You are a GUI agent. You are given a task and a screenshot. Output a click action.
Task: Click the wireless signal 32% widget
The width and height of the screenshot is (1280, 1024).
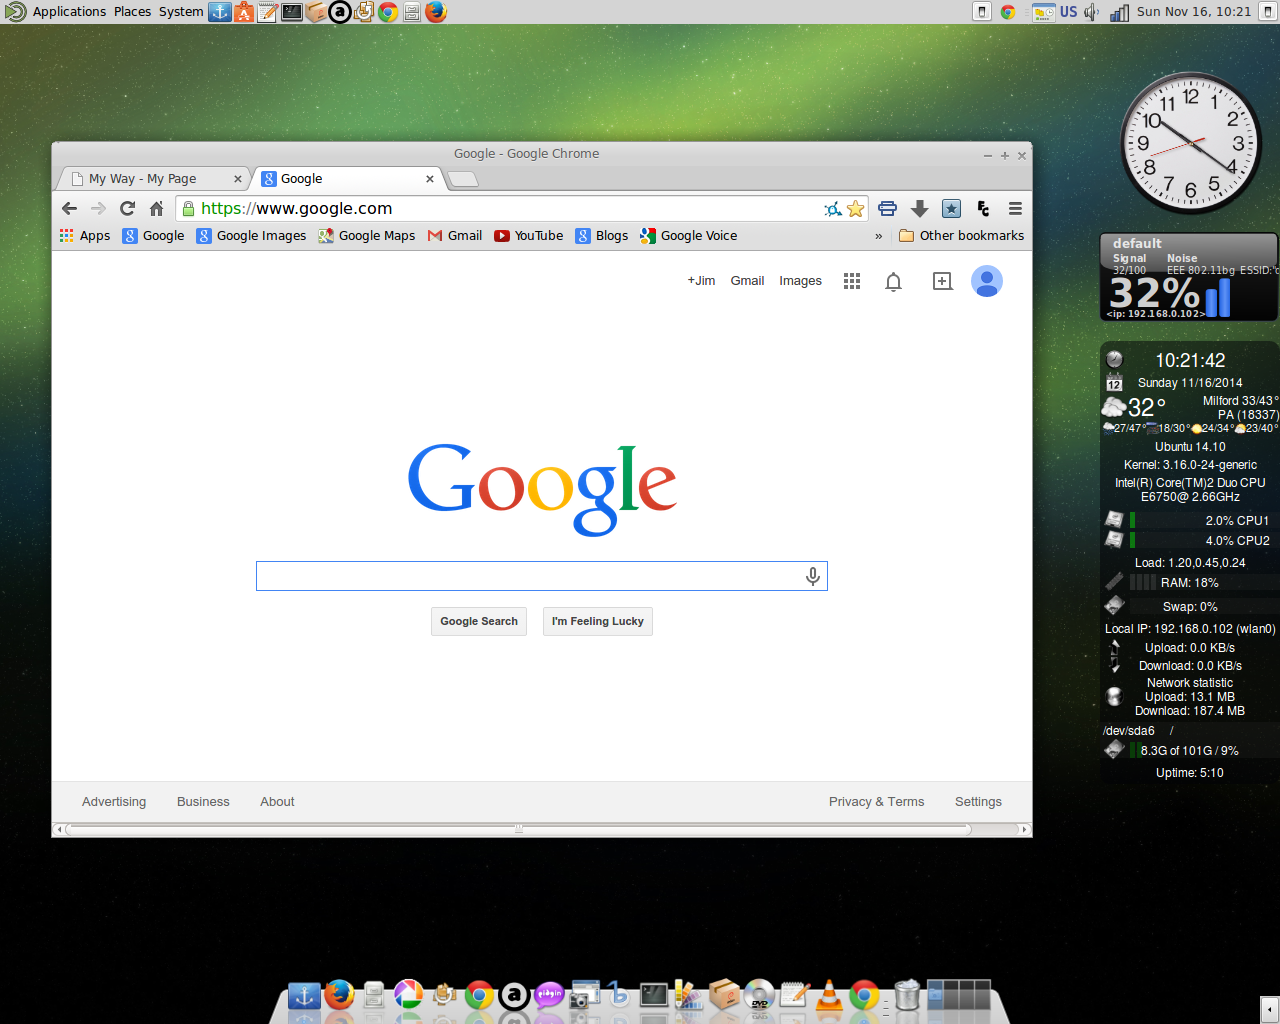tap(1188, 277)
